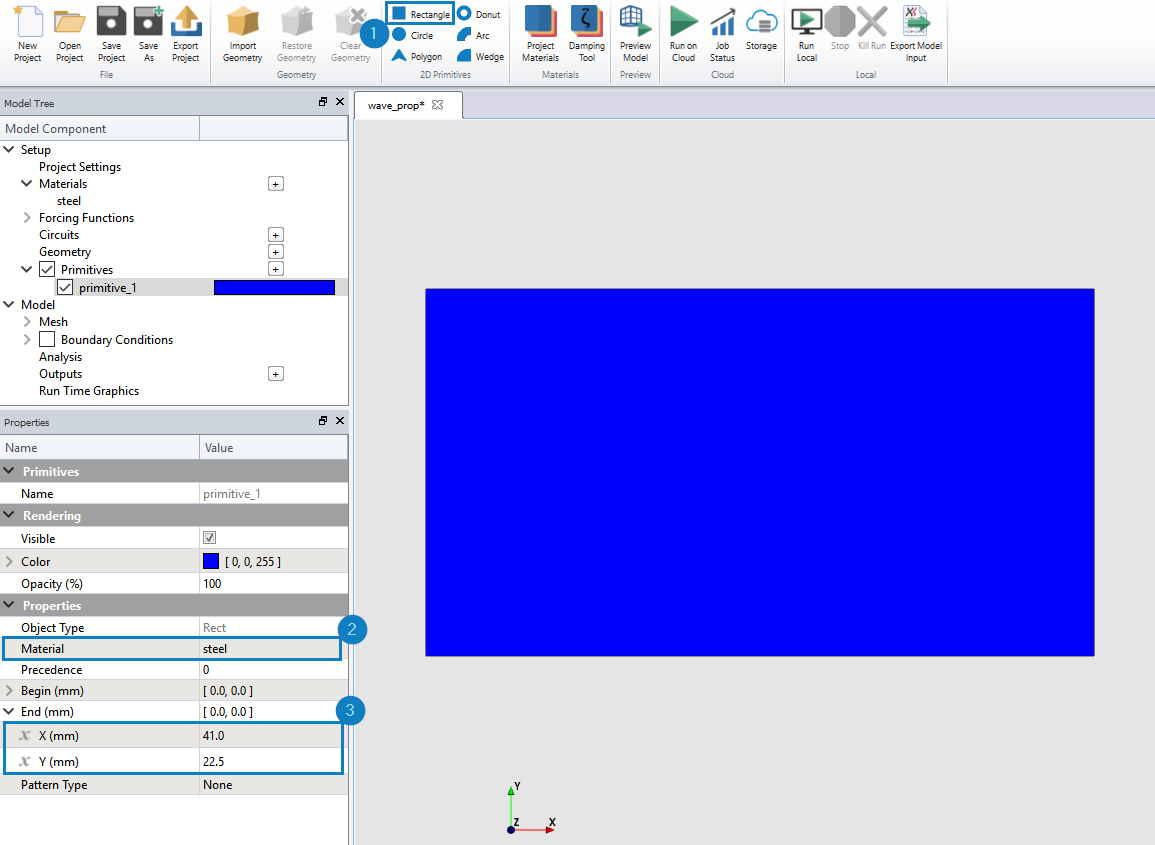Expand the Boundary Conditions node

tap(27, 339)
